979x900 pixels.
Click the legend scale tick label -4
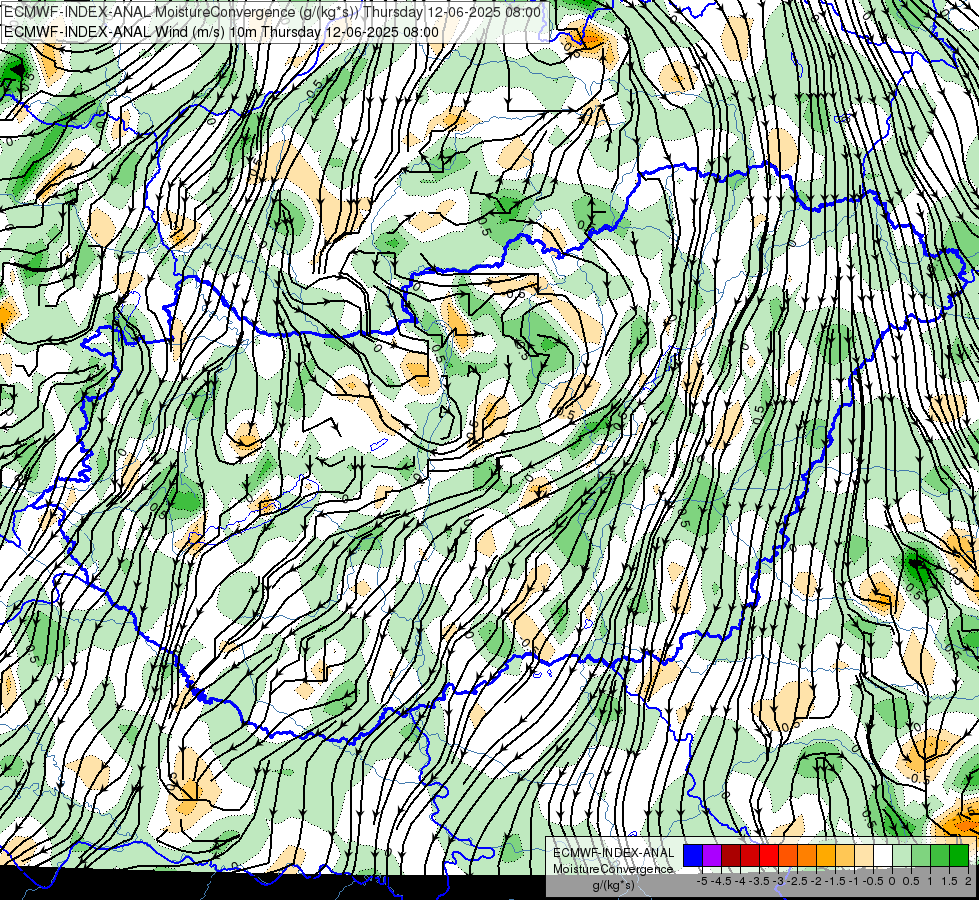pyautogui.click(x=740, y=881)
